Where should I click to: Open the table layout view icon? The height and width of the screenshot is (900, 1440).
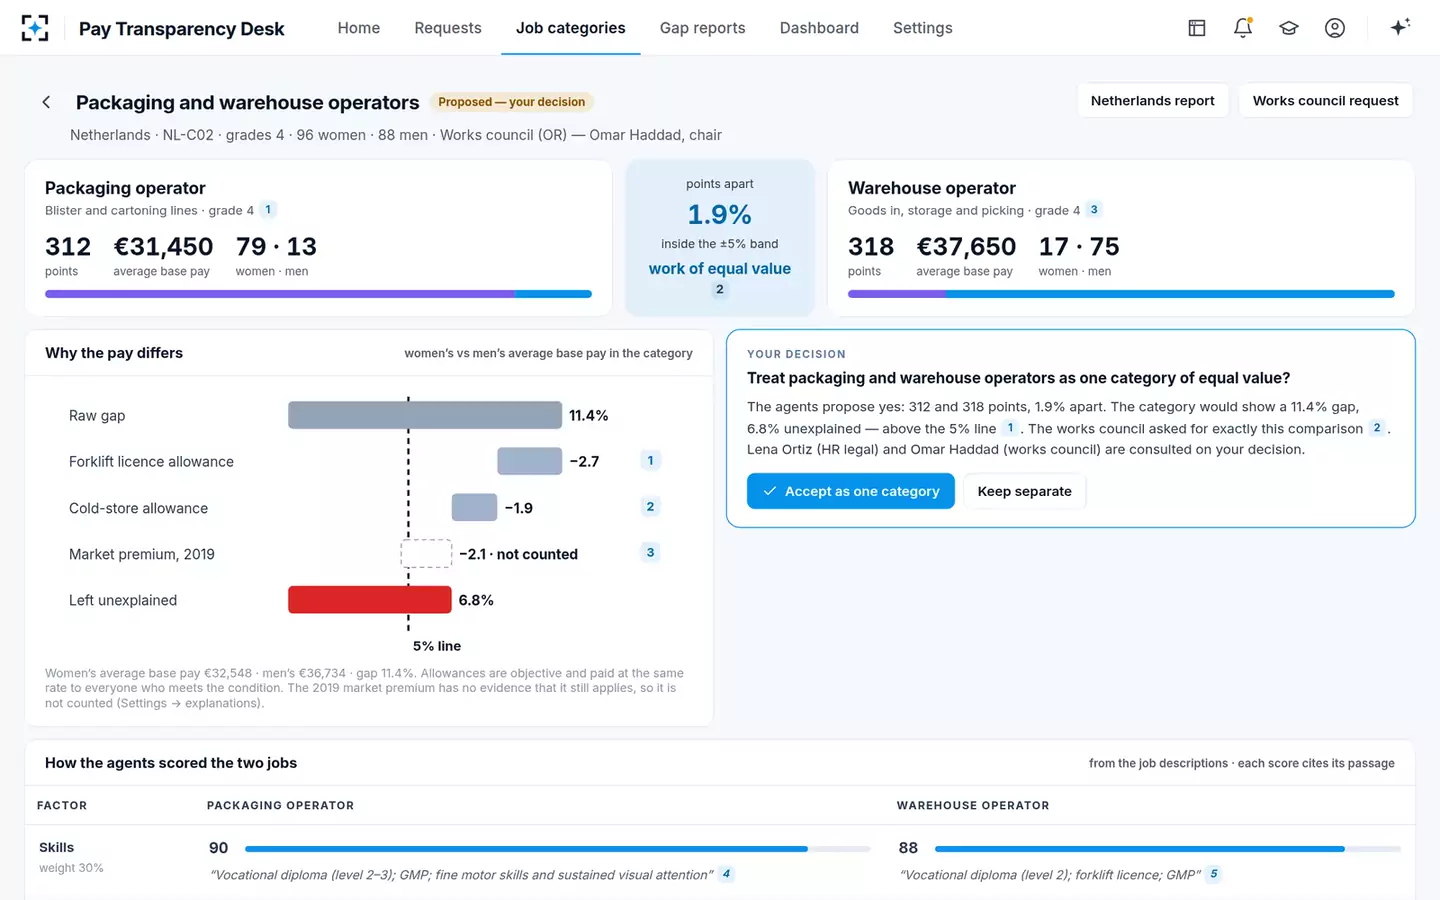click(1197, 28)
